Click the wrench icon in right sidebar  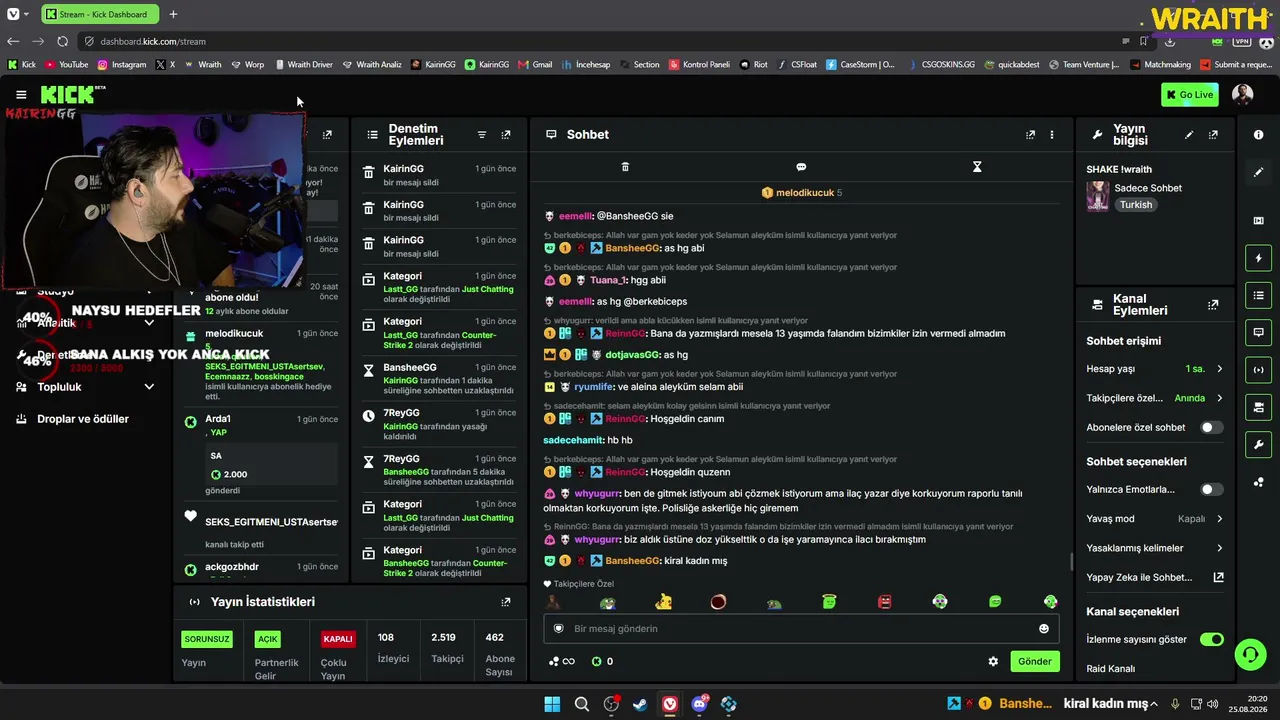1258,445
